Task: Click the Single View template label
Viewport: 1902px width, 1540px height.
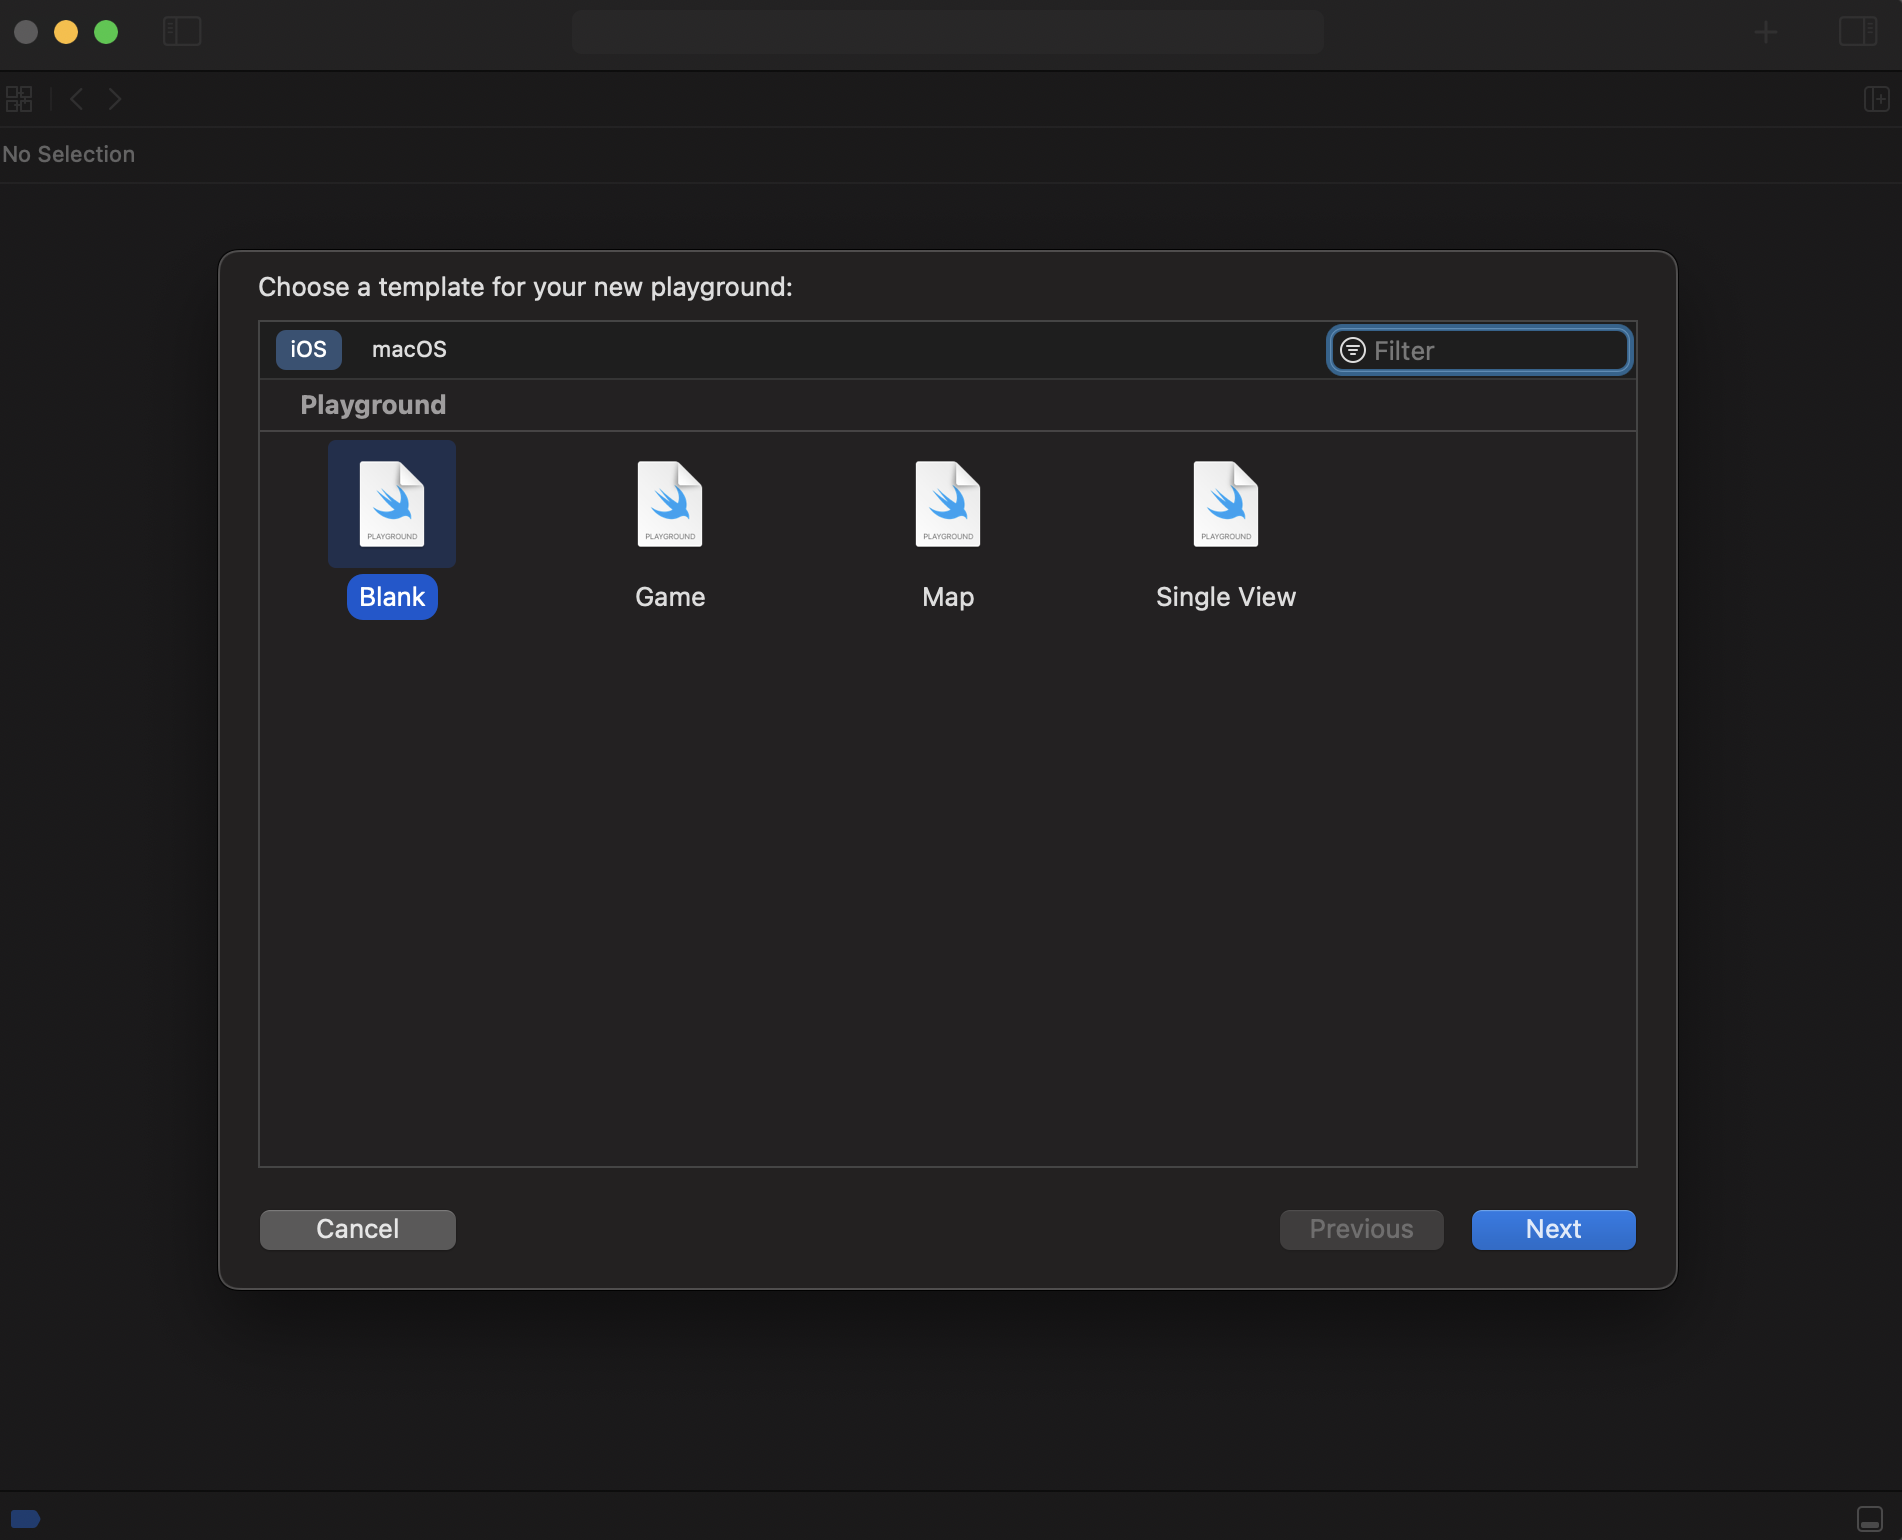Action: coord(1226,597)
